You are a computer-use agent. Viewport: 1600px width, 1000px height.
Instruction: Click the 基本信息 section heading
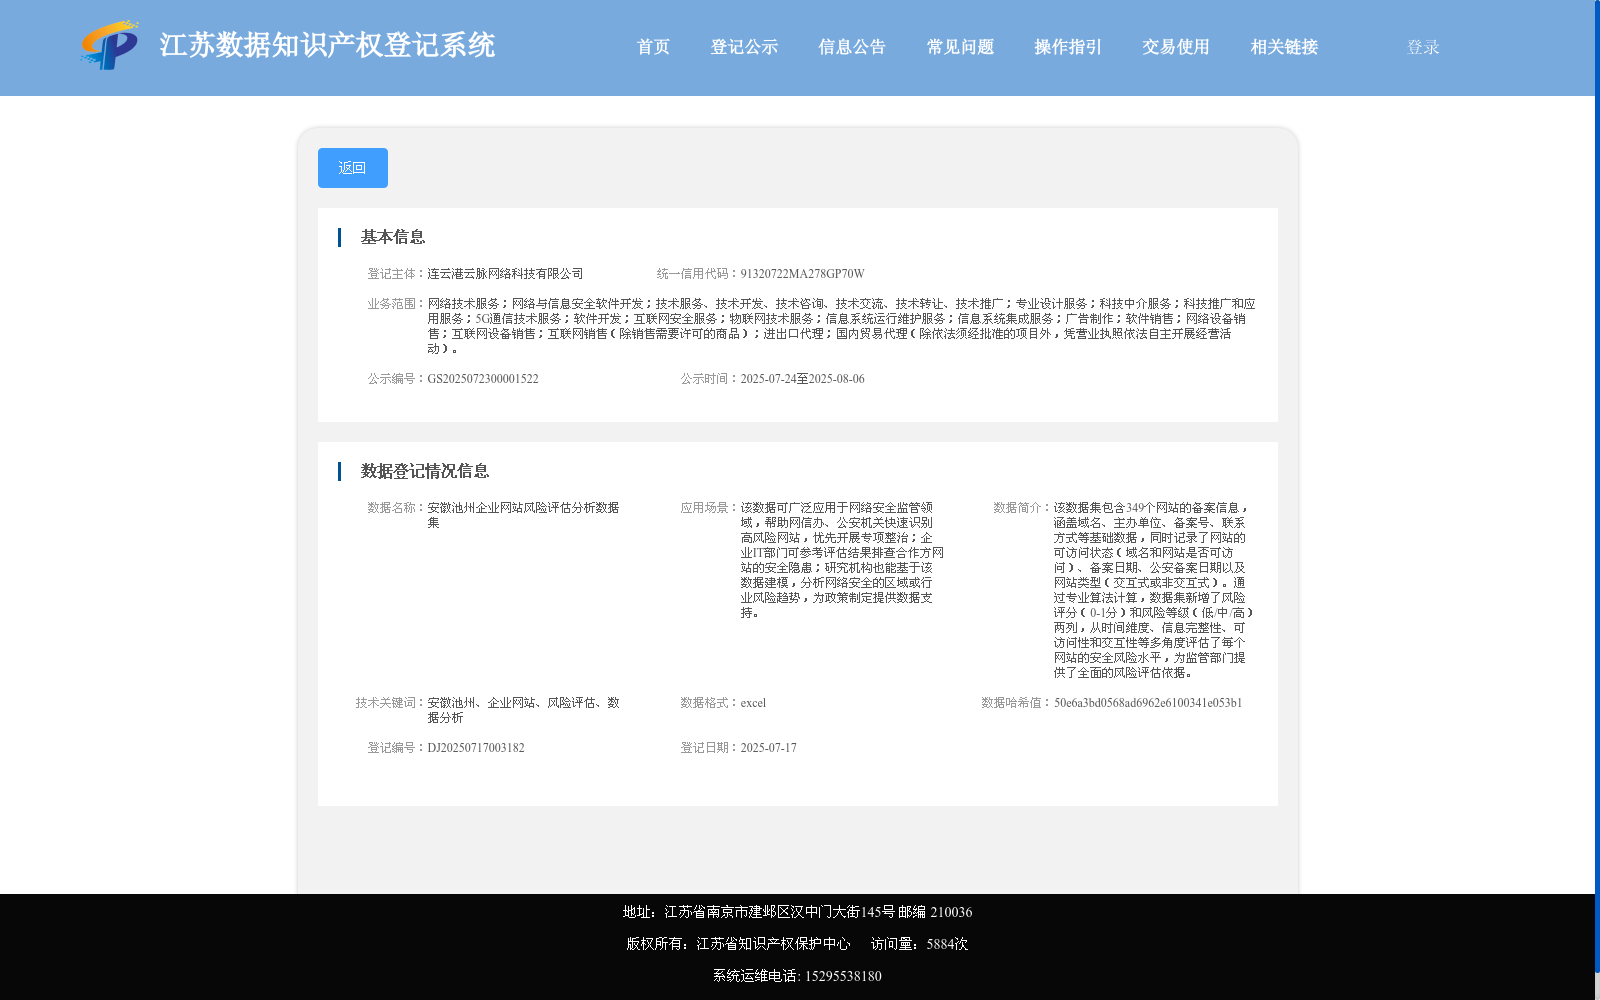(393, 237)
